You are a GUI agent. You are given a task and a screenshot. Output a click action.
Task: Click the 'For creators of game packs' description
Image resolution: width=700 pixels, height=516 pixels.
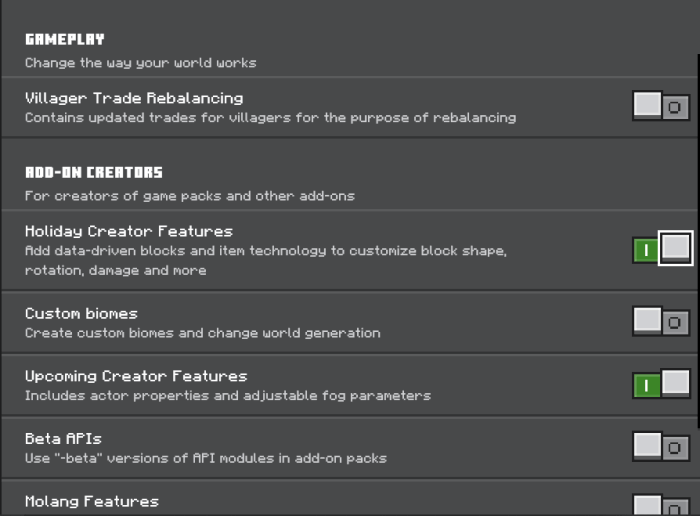[x=190, y=196]
